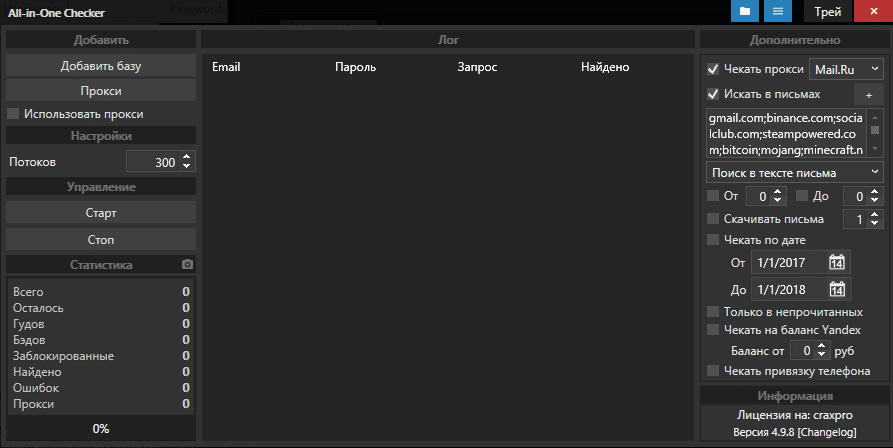Click the Лицензия на: craxpro text

click(x=794, y=415)
